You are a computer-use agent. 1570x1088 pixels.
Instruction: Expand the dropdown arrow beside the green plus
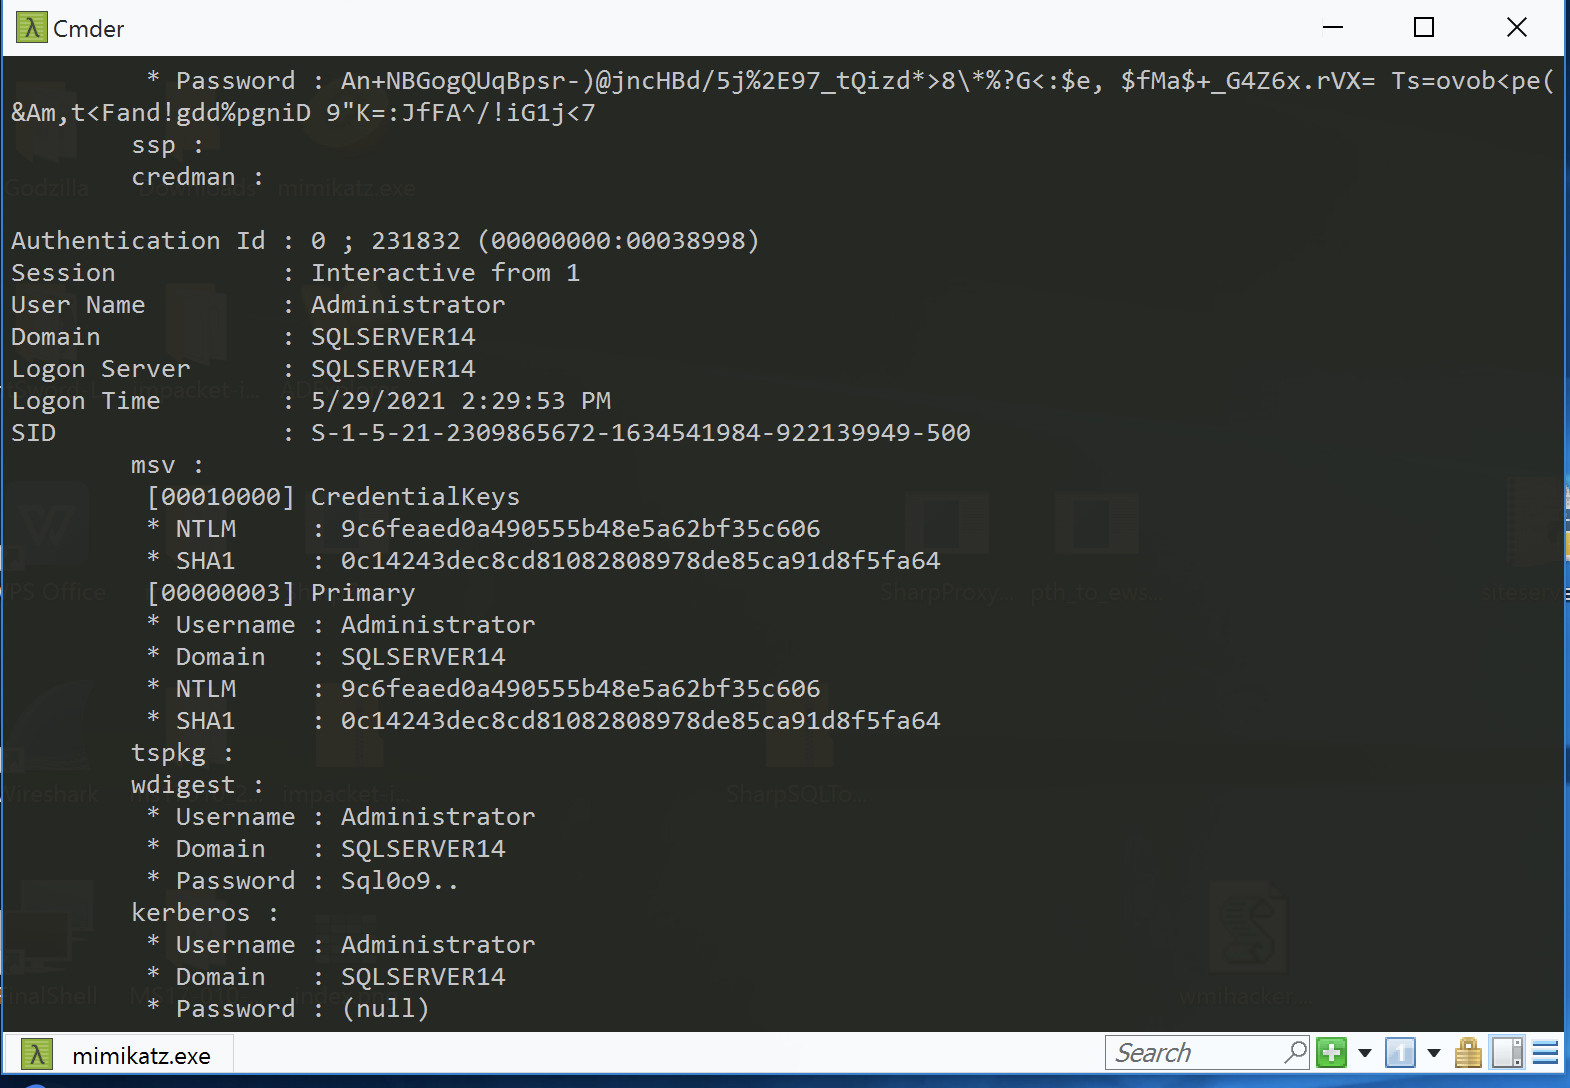(1364, 1053)
